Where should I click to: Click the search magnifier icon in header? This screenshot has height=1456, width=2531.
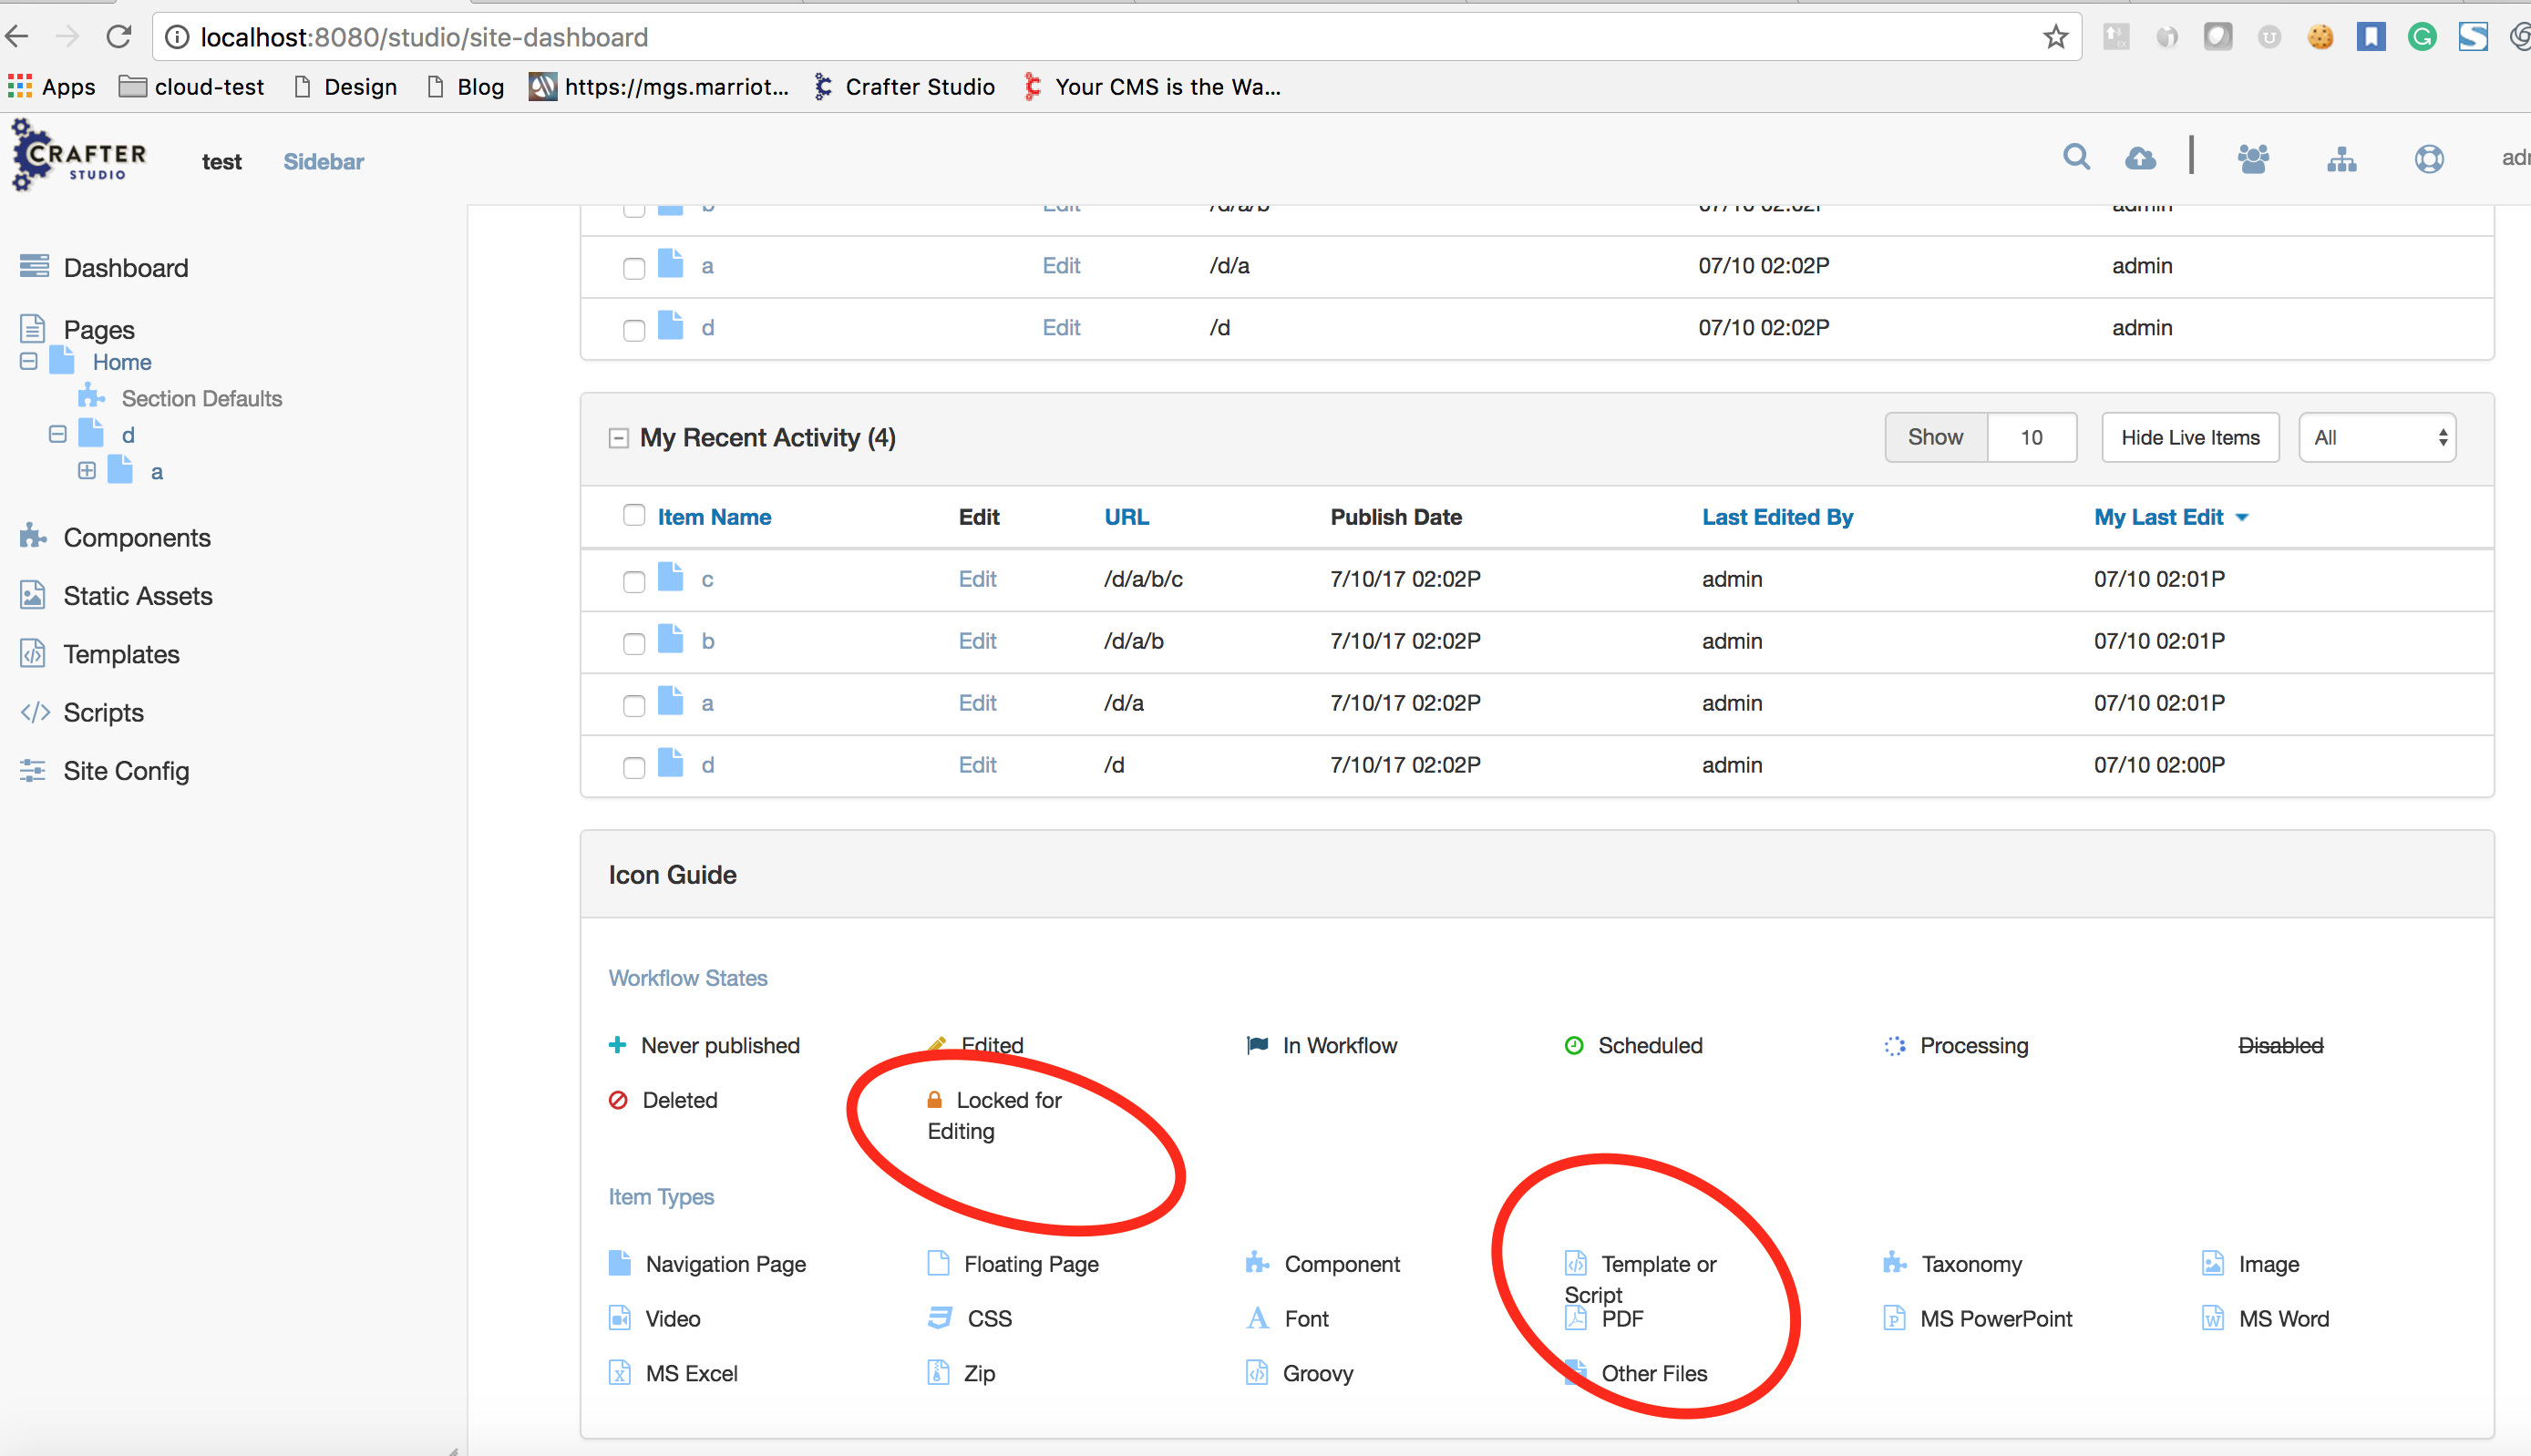click(x=2076, y=158)
